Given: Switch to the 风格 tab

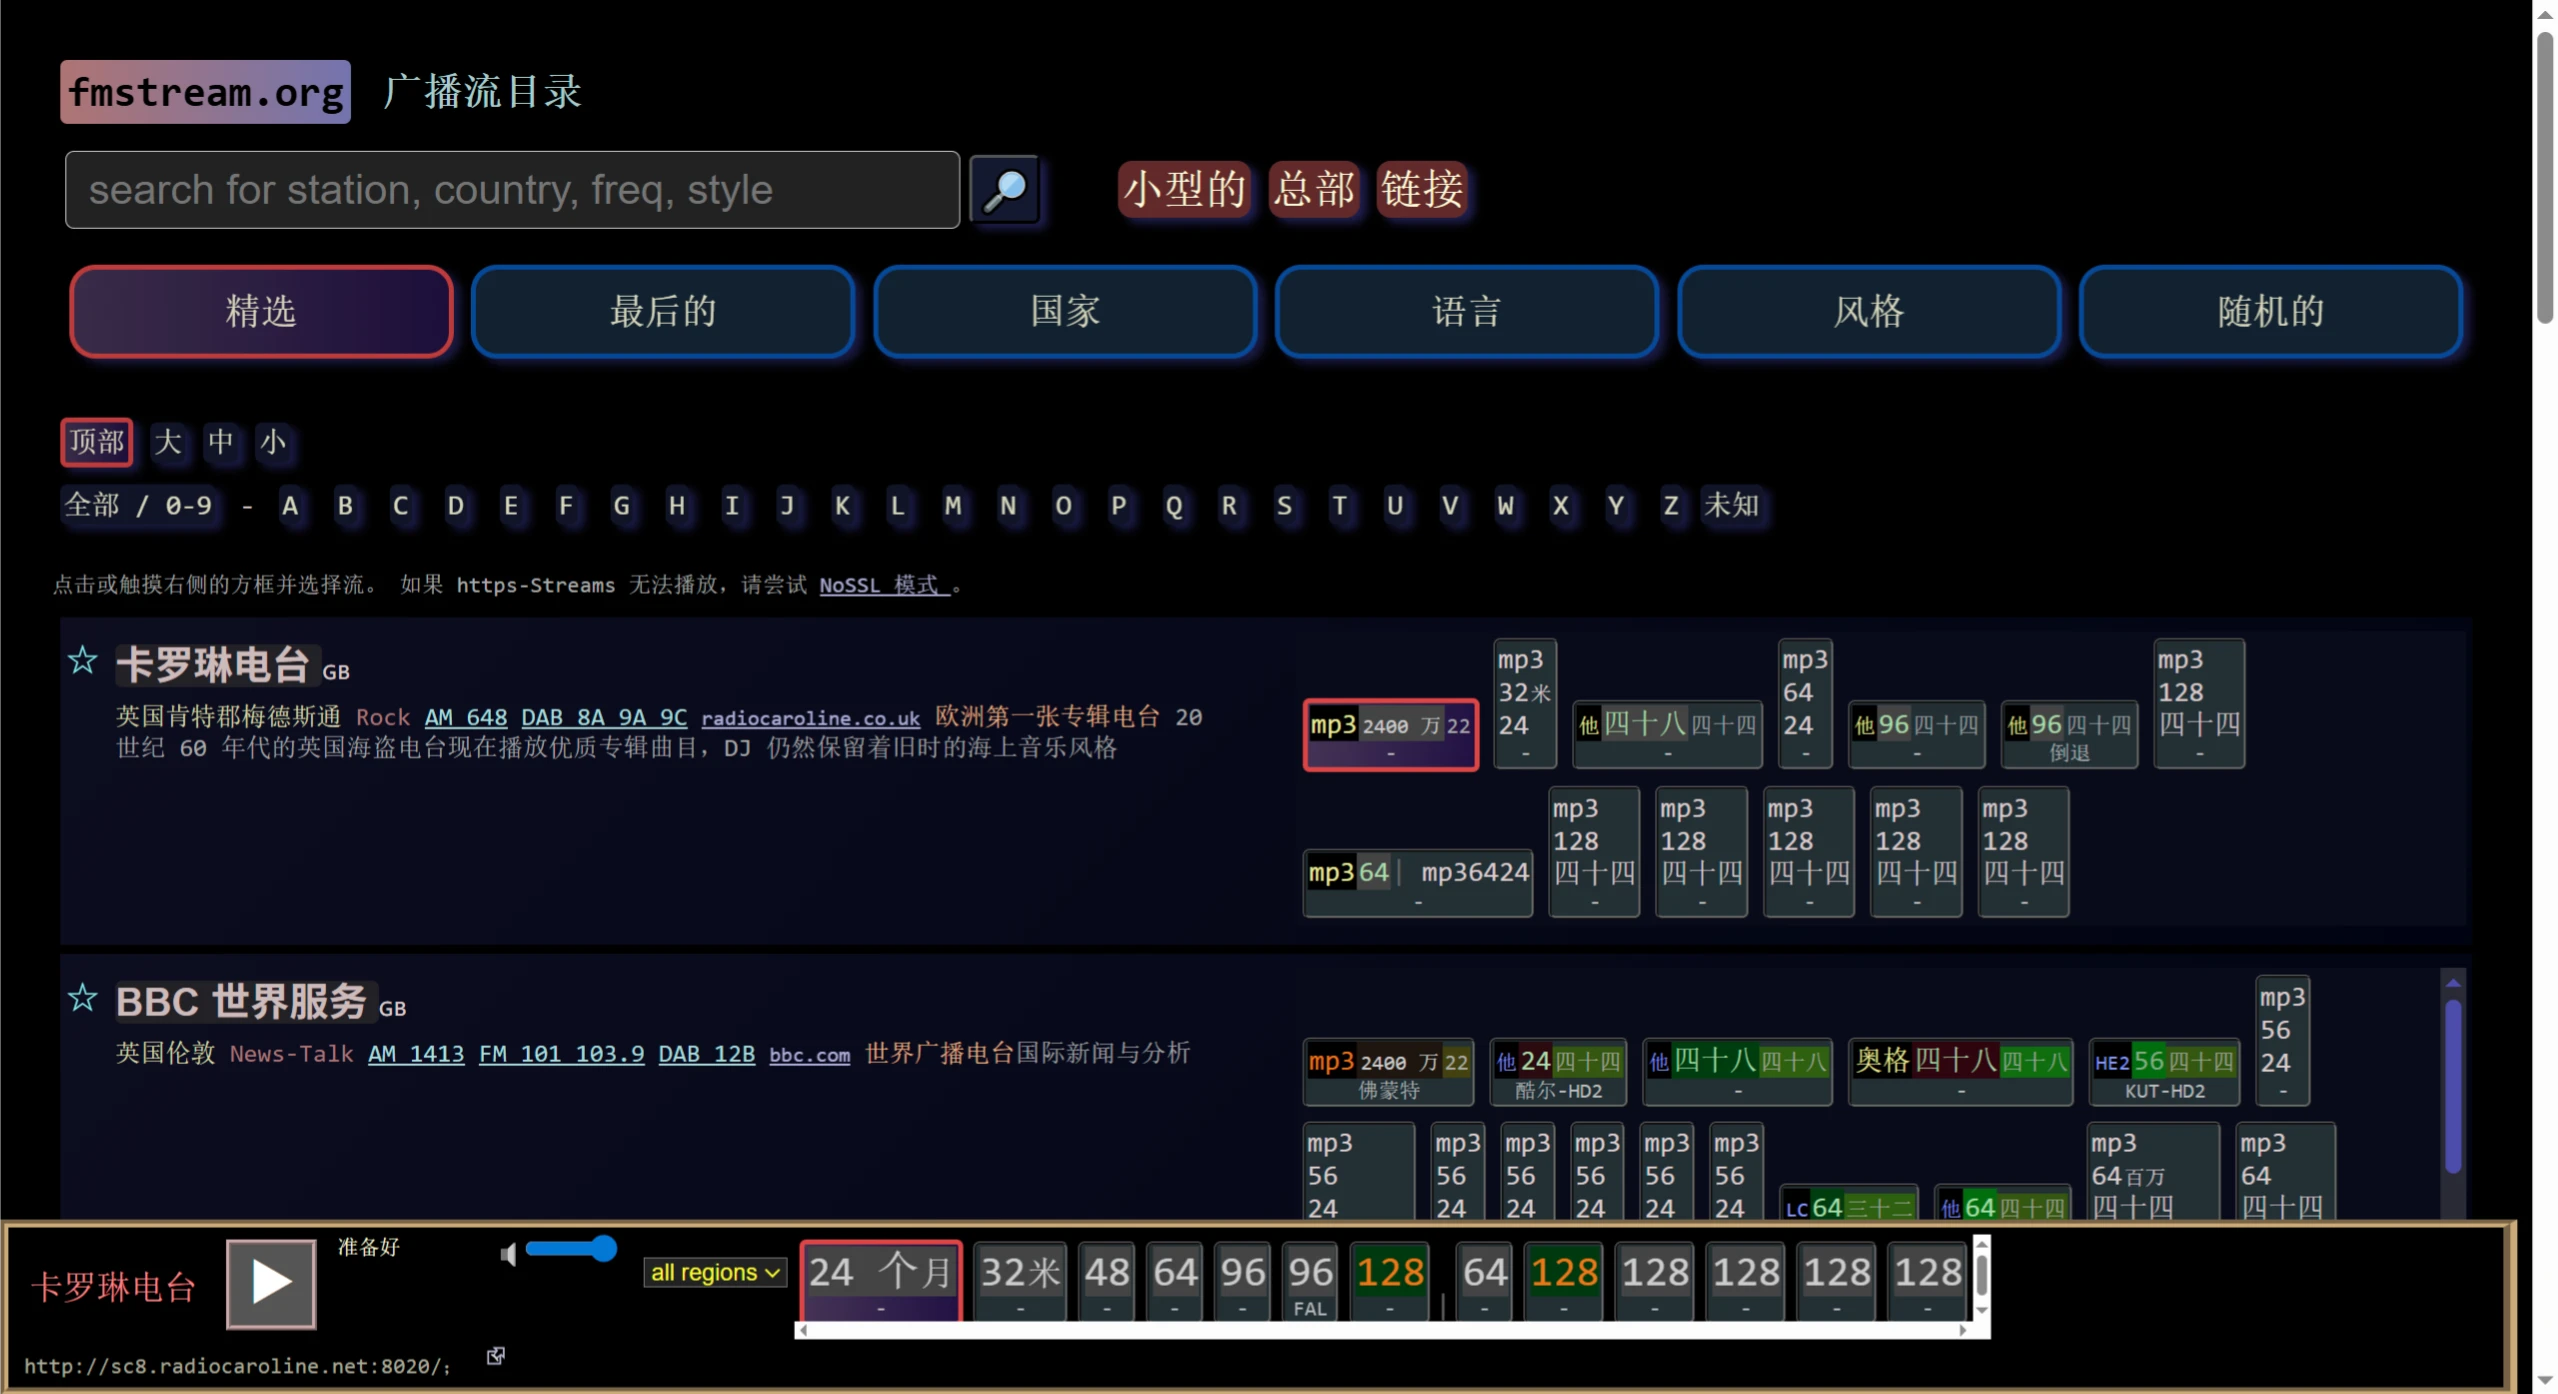Looking at the screenshot, I should click(x=1869, y=311).
